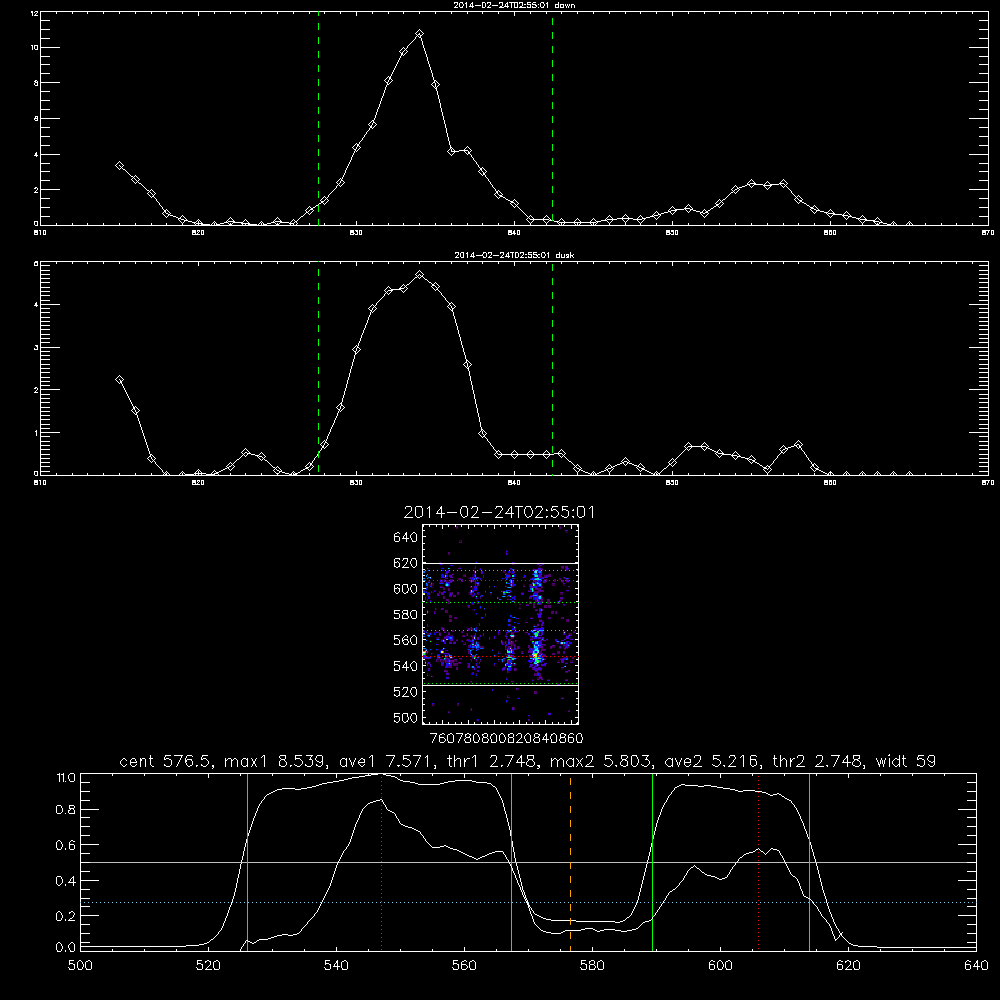Click the '580' label on spectrogram y-axis

click(x=406, y=615)
